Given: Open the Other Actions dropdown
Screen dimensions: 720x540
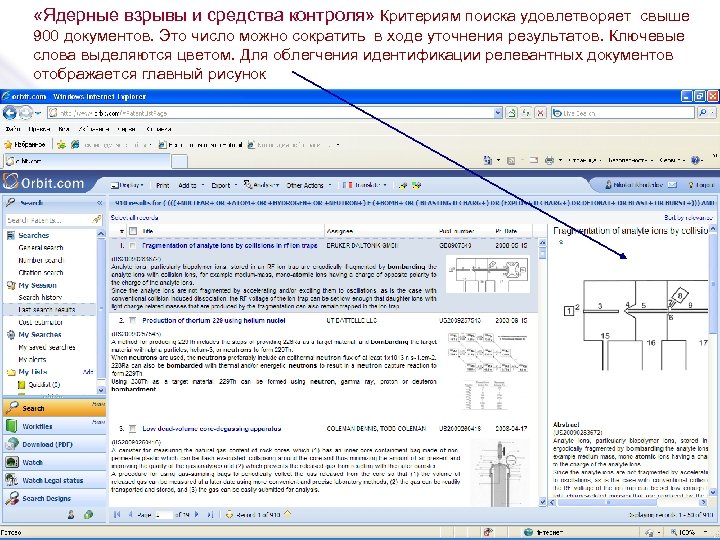Looking at the screenshot, I should (309, 185).
